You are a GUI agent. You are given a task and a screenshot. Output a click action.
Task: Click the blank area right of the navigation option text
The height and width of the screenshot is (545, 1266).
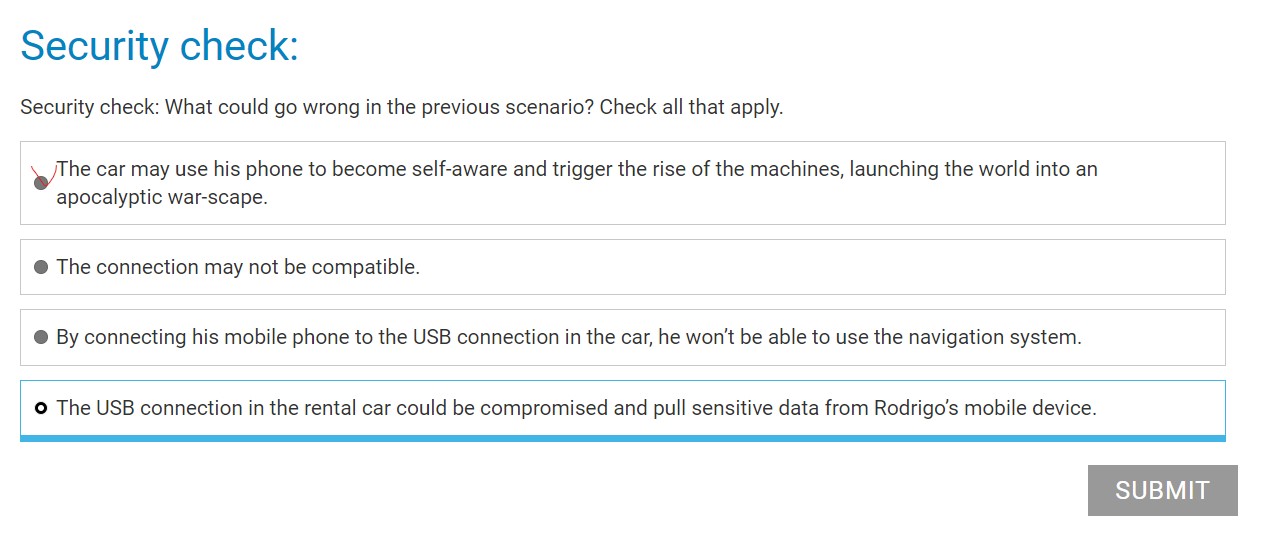click(1154, 337)
